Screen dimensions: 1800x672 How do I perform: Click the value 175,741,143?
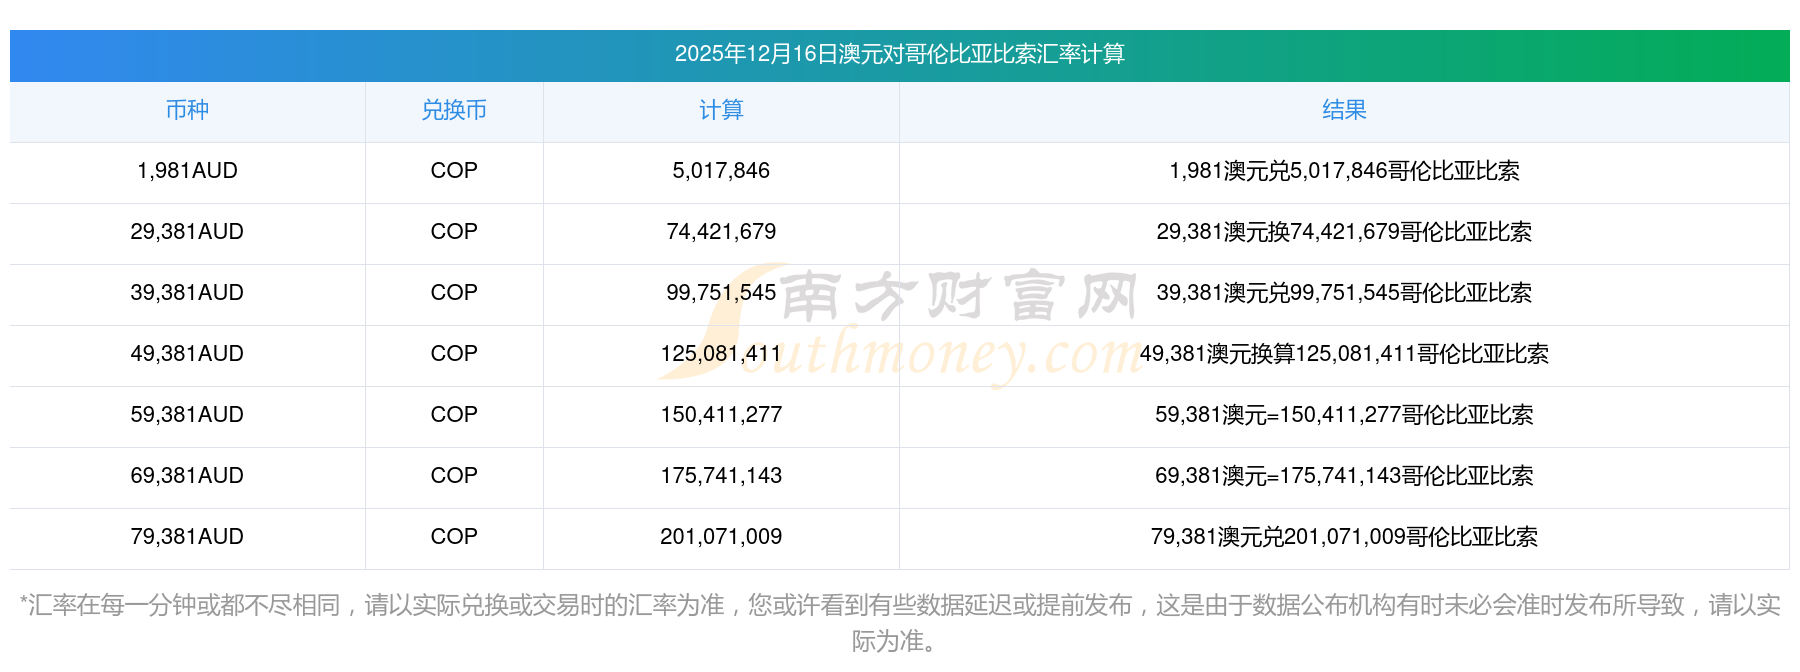(721, 476)
